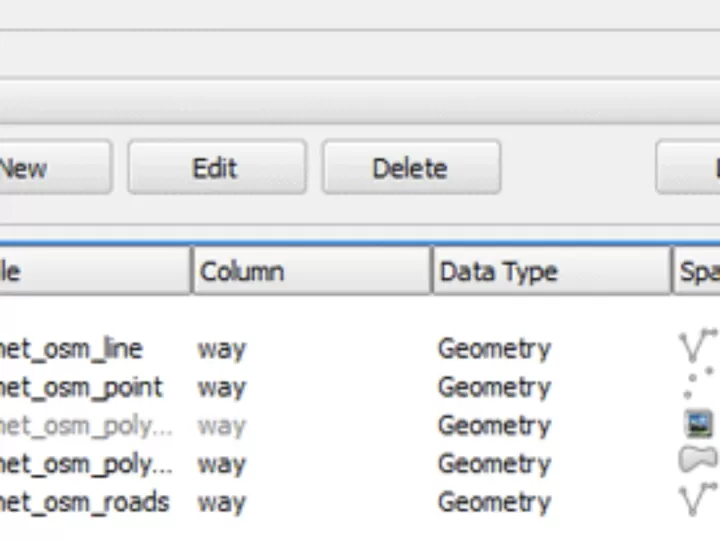Click the way cell in osm_line row

tap(222, 349)
